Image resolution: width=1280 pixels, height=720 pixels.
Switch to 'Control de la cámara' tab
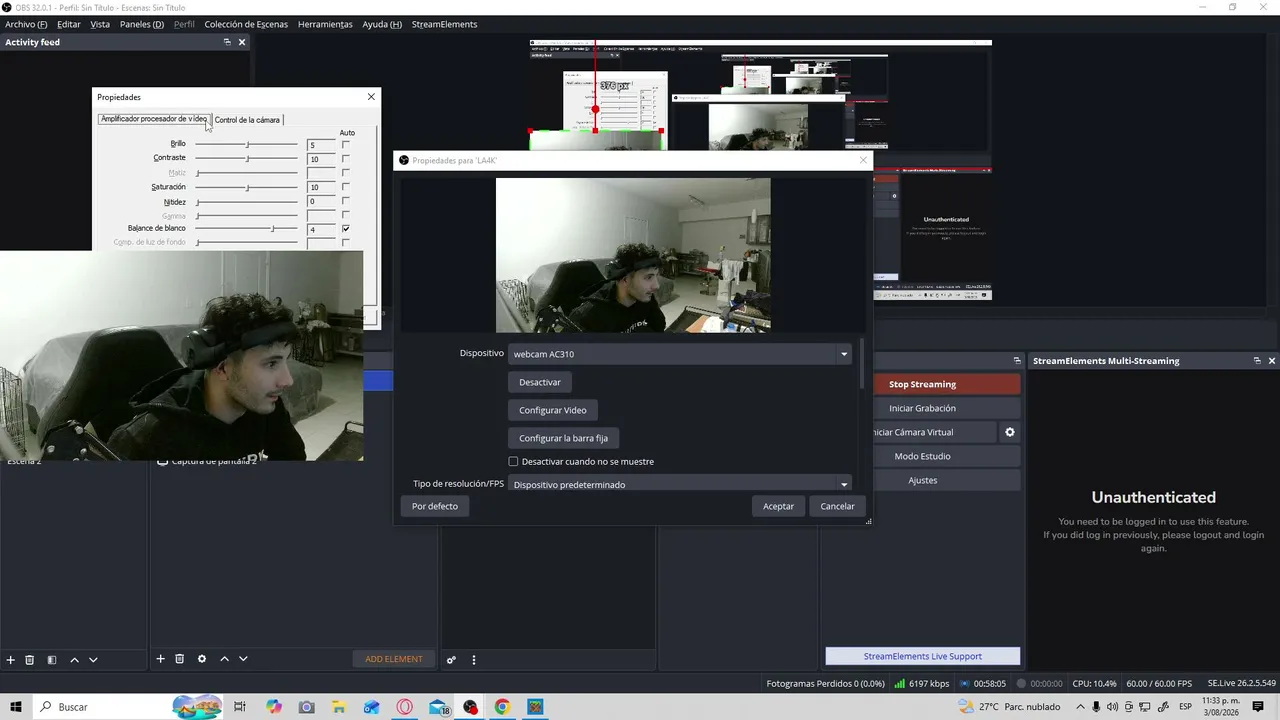[x=247, y=120]
